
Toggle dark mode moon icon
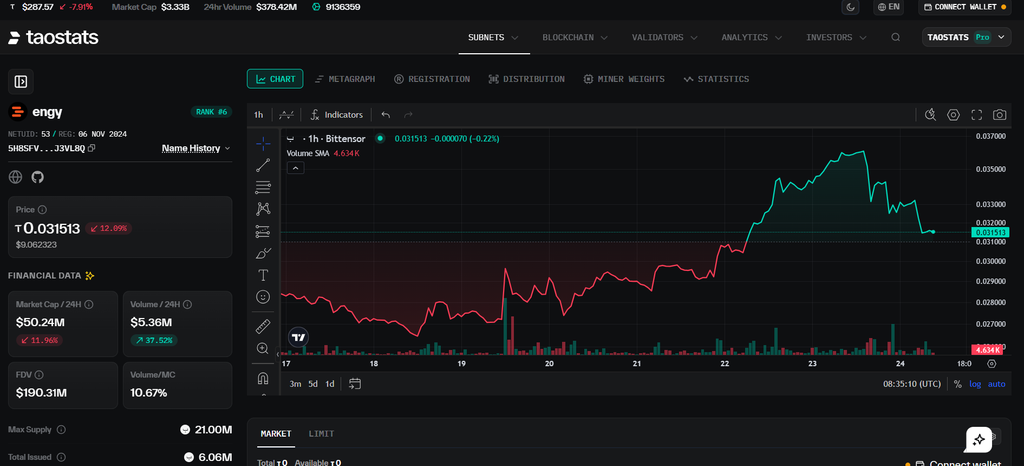click(850, 7)
